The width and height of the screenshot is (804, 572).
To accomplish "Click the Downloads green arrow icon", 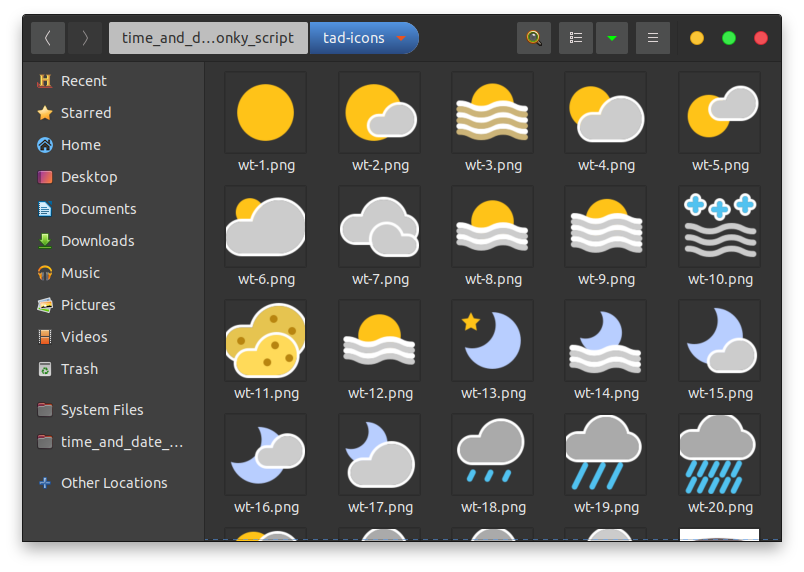I will point(45,241).
